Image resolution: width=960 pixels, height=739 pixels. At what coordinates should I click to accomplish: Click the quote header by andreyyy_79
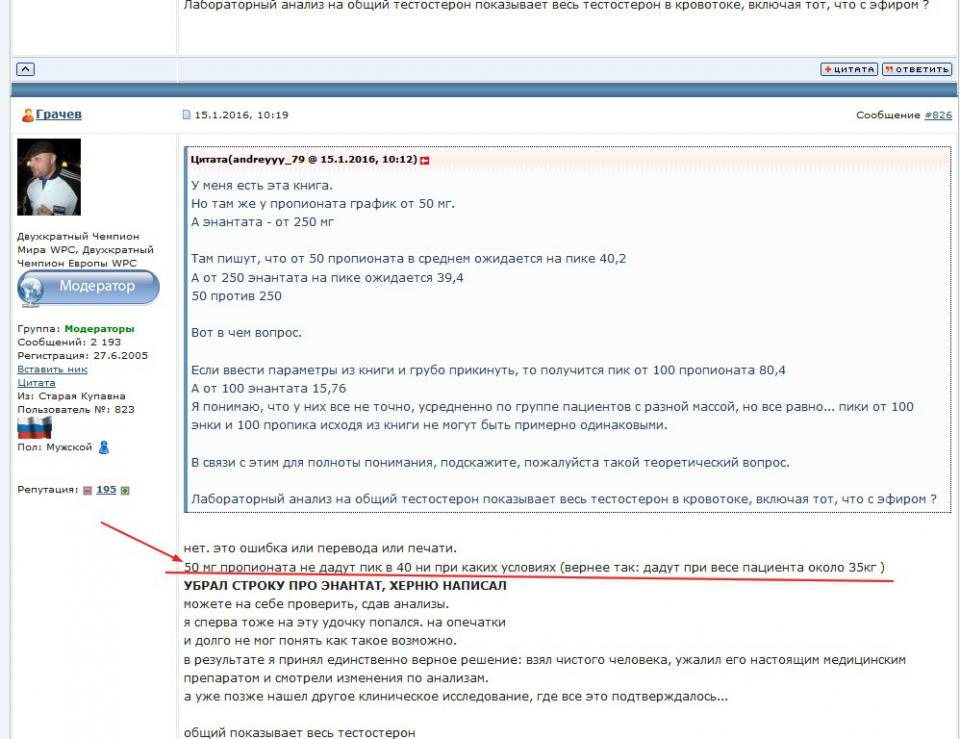click(x=304, y=160)
